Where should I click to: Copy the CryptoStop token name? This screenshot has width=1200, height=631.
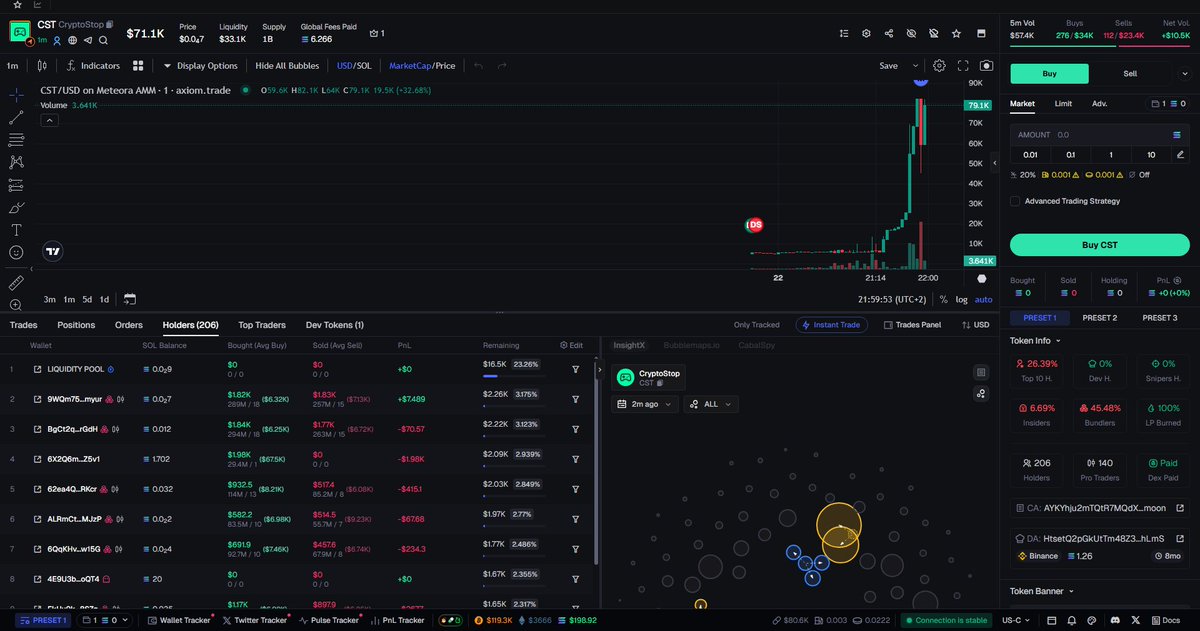coord(110,24)
